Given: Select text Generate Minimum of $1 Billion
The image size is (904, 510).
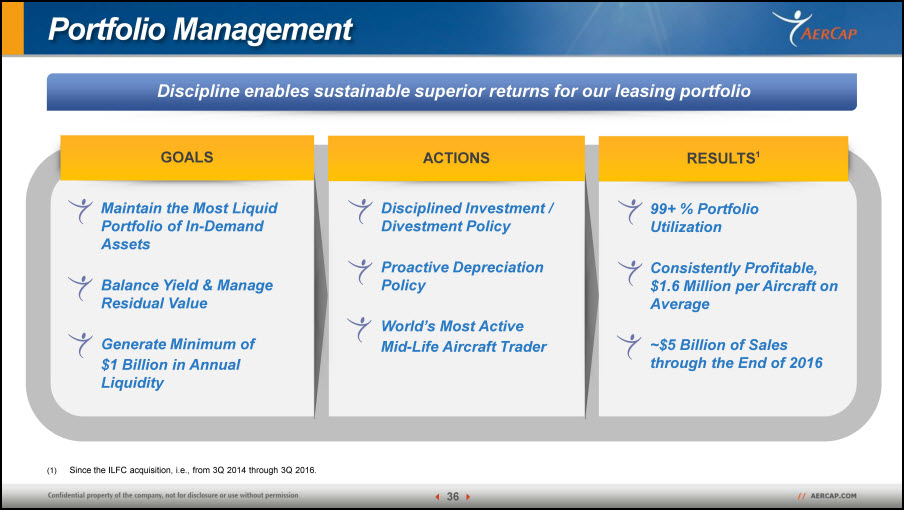Looking at the screenshot, I should [x=178, y=363].
